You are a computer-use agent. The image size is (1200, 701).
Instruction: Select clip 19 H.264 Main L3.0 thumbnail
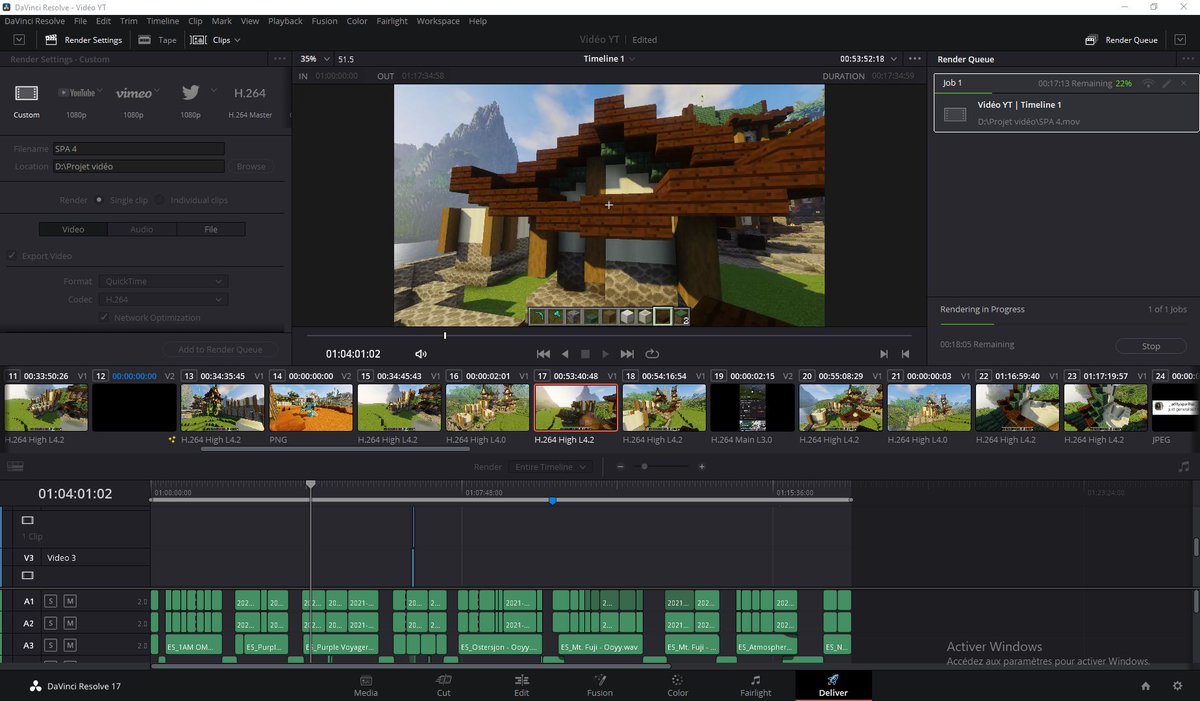752,408
